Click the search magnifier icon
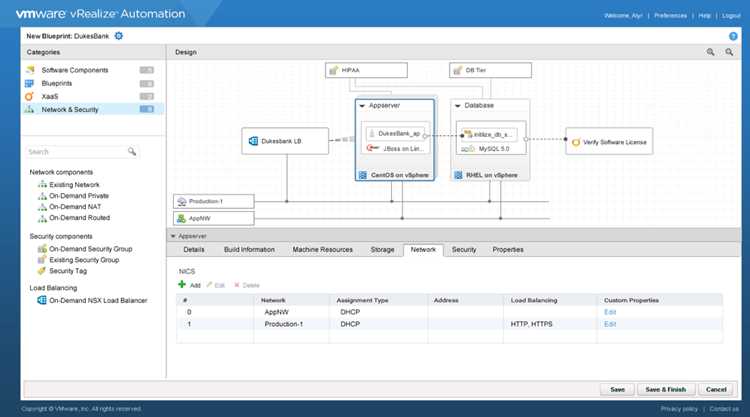This screenshot has width=750, height=417. coord(132,152)
